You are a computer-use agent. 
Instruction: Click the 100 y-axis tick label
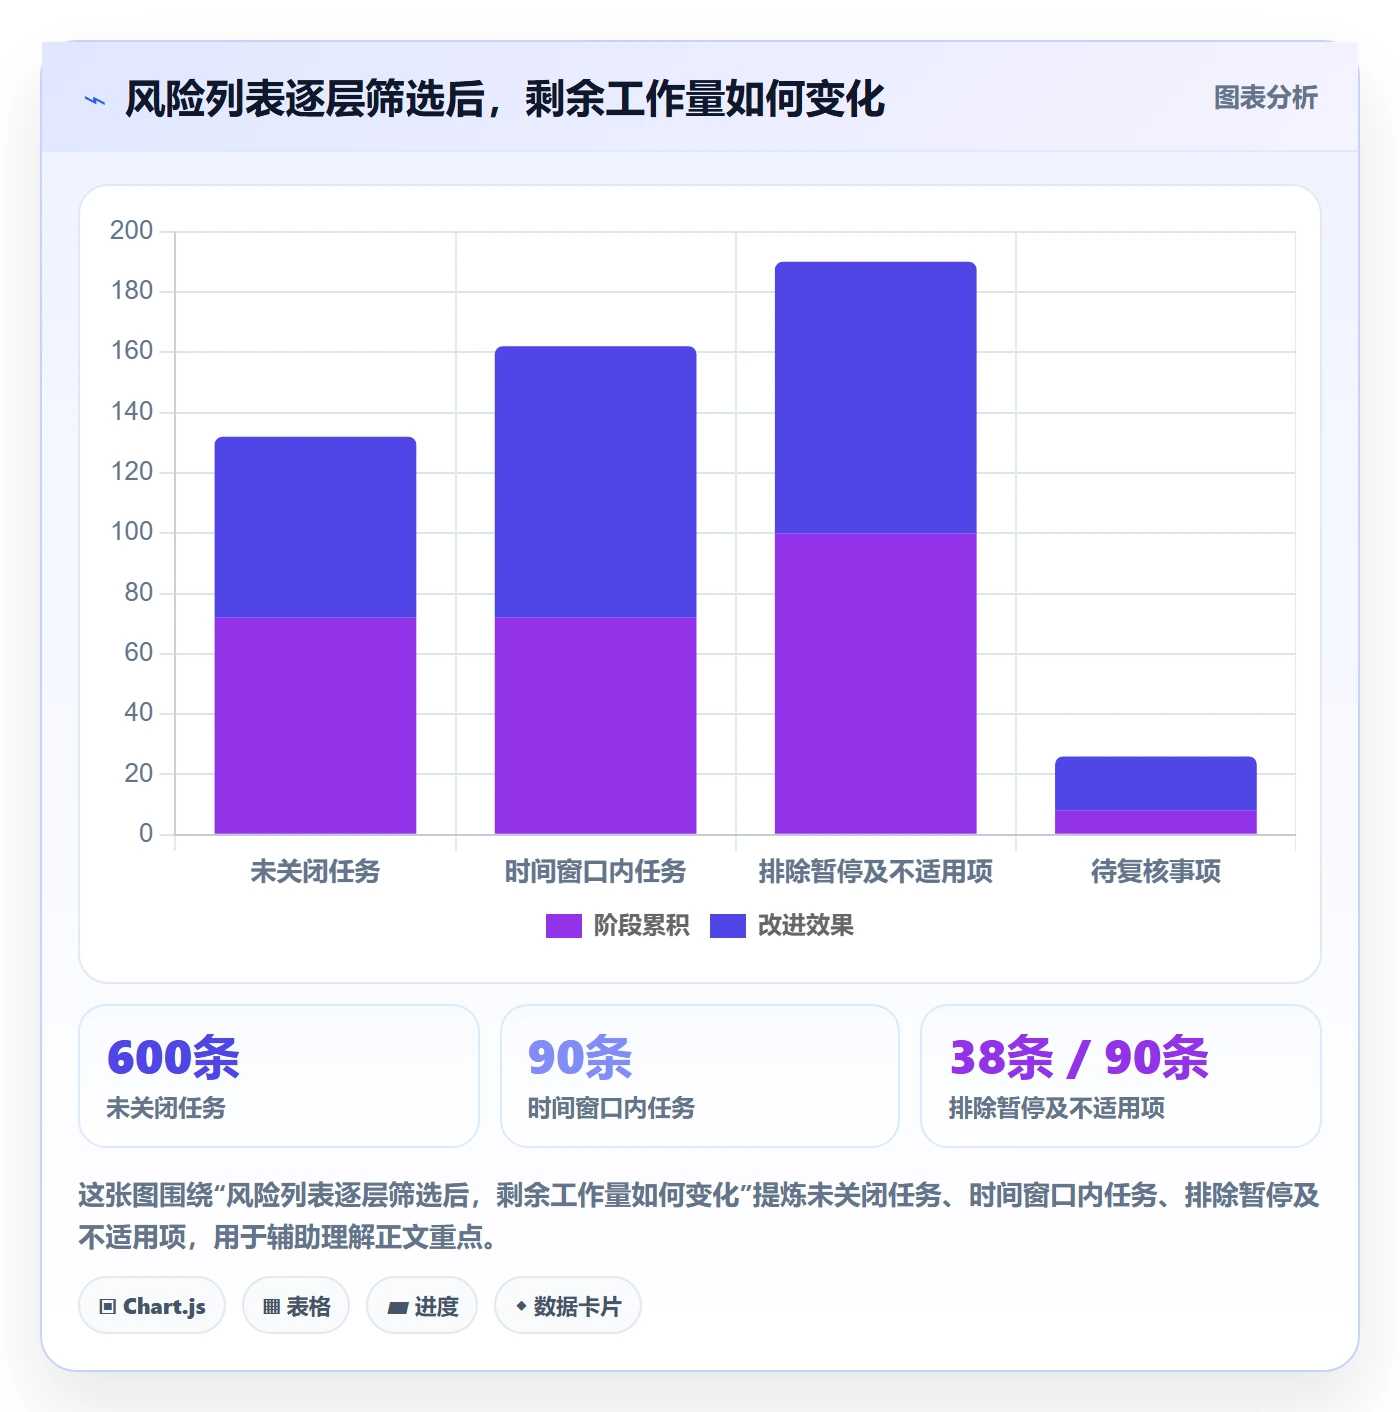click(x=132, y=532)
